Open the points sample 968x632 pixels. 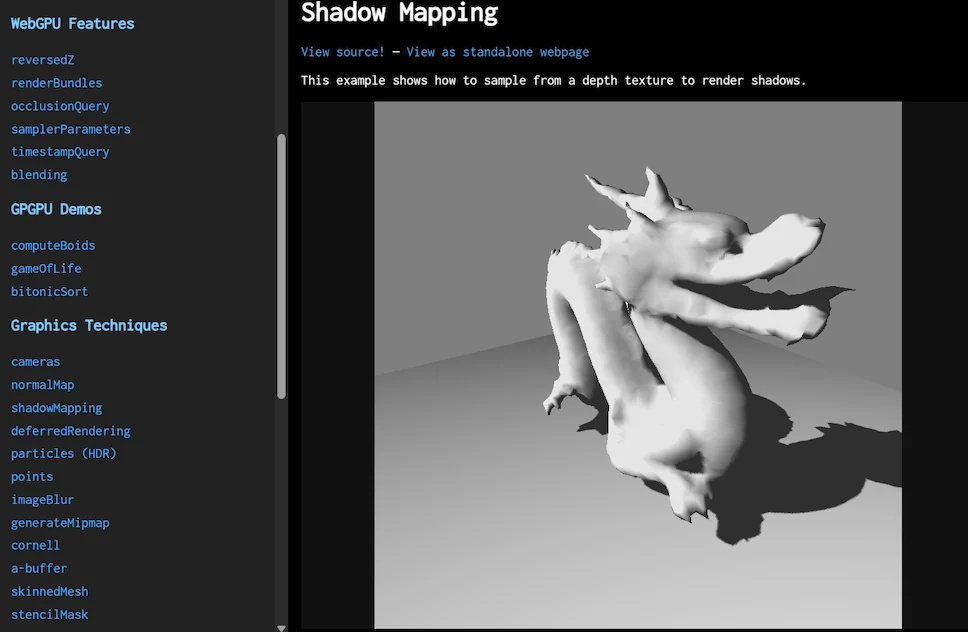click(31, 476)
